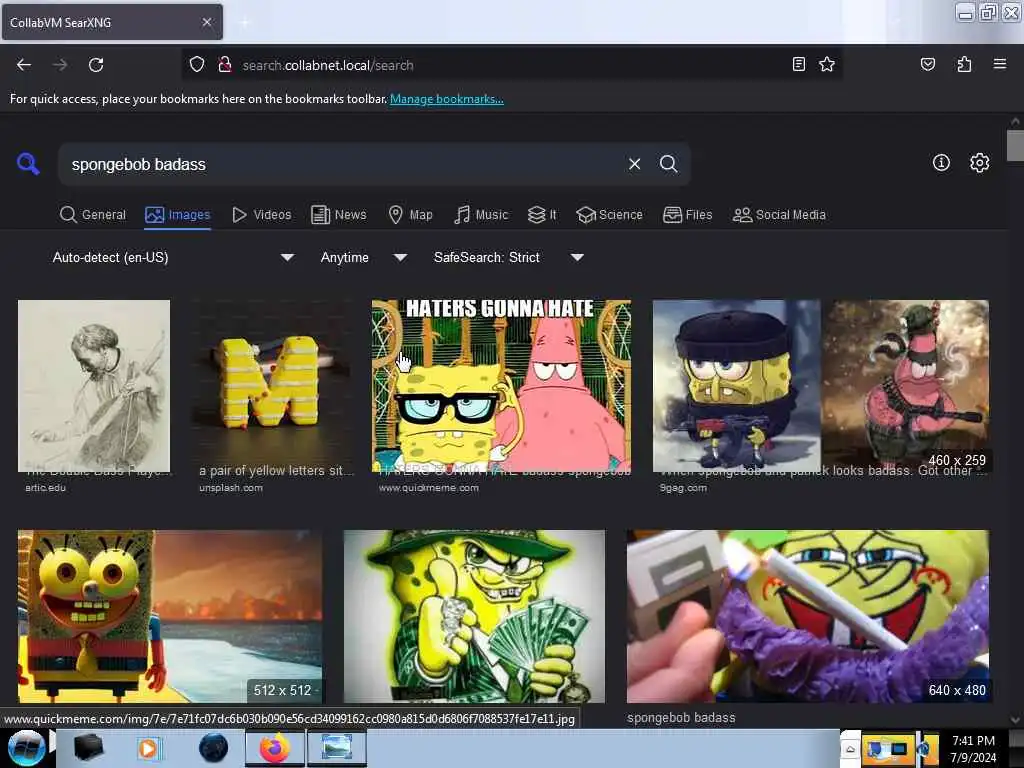1024x768 pixels.
Task: Open the about info icon
Action: (x=941, y=163)
